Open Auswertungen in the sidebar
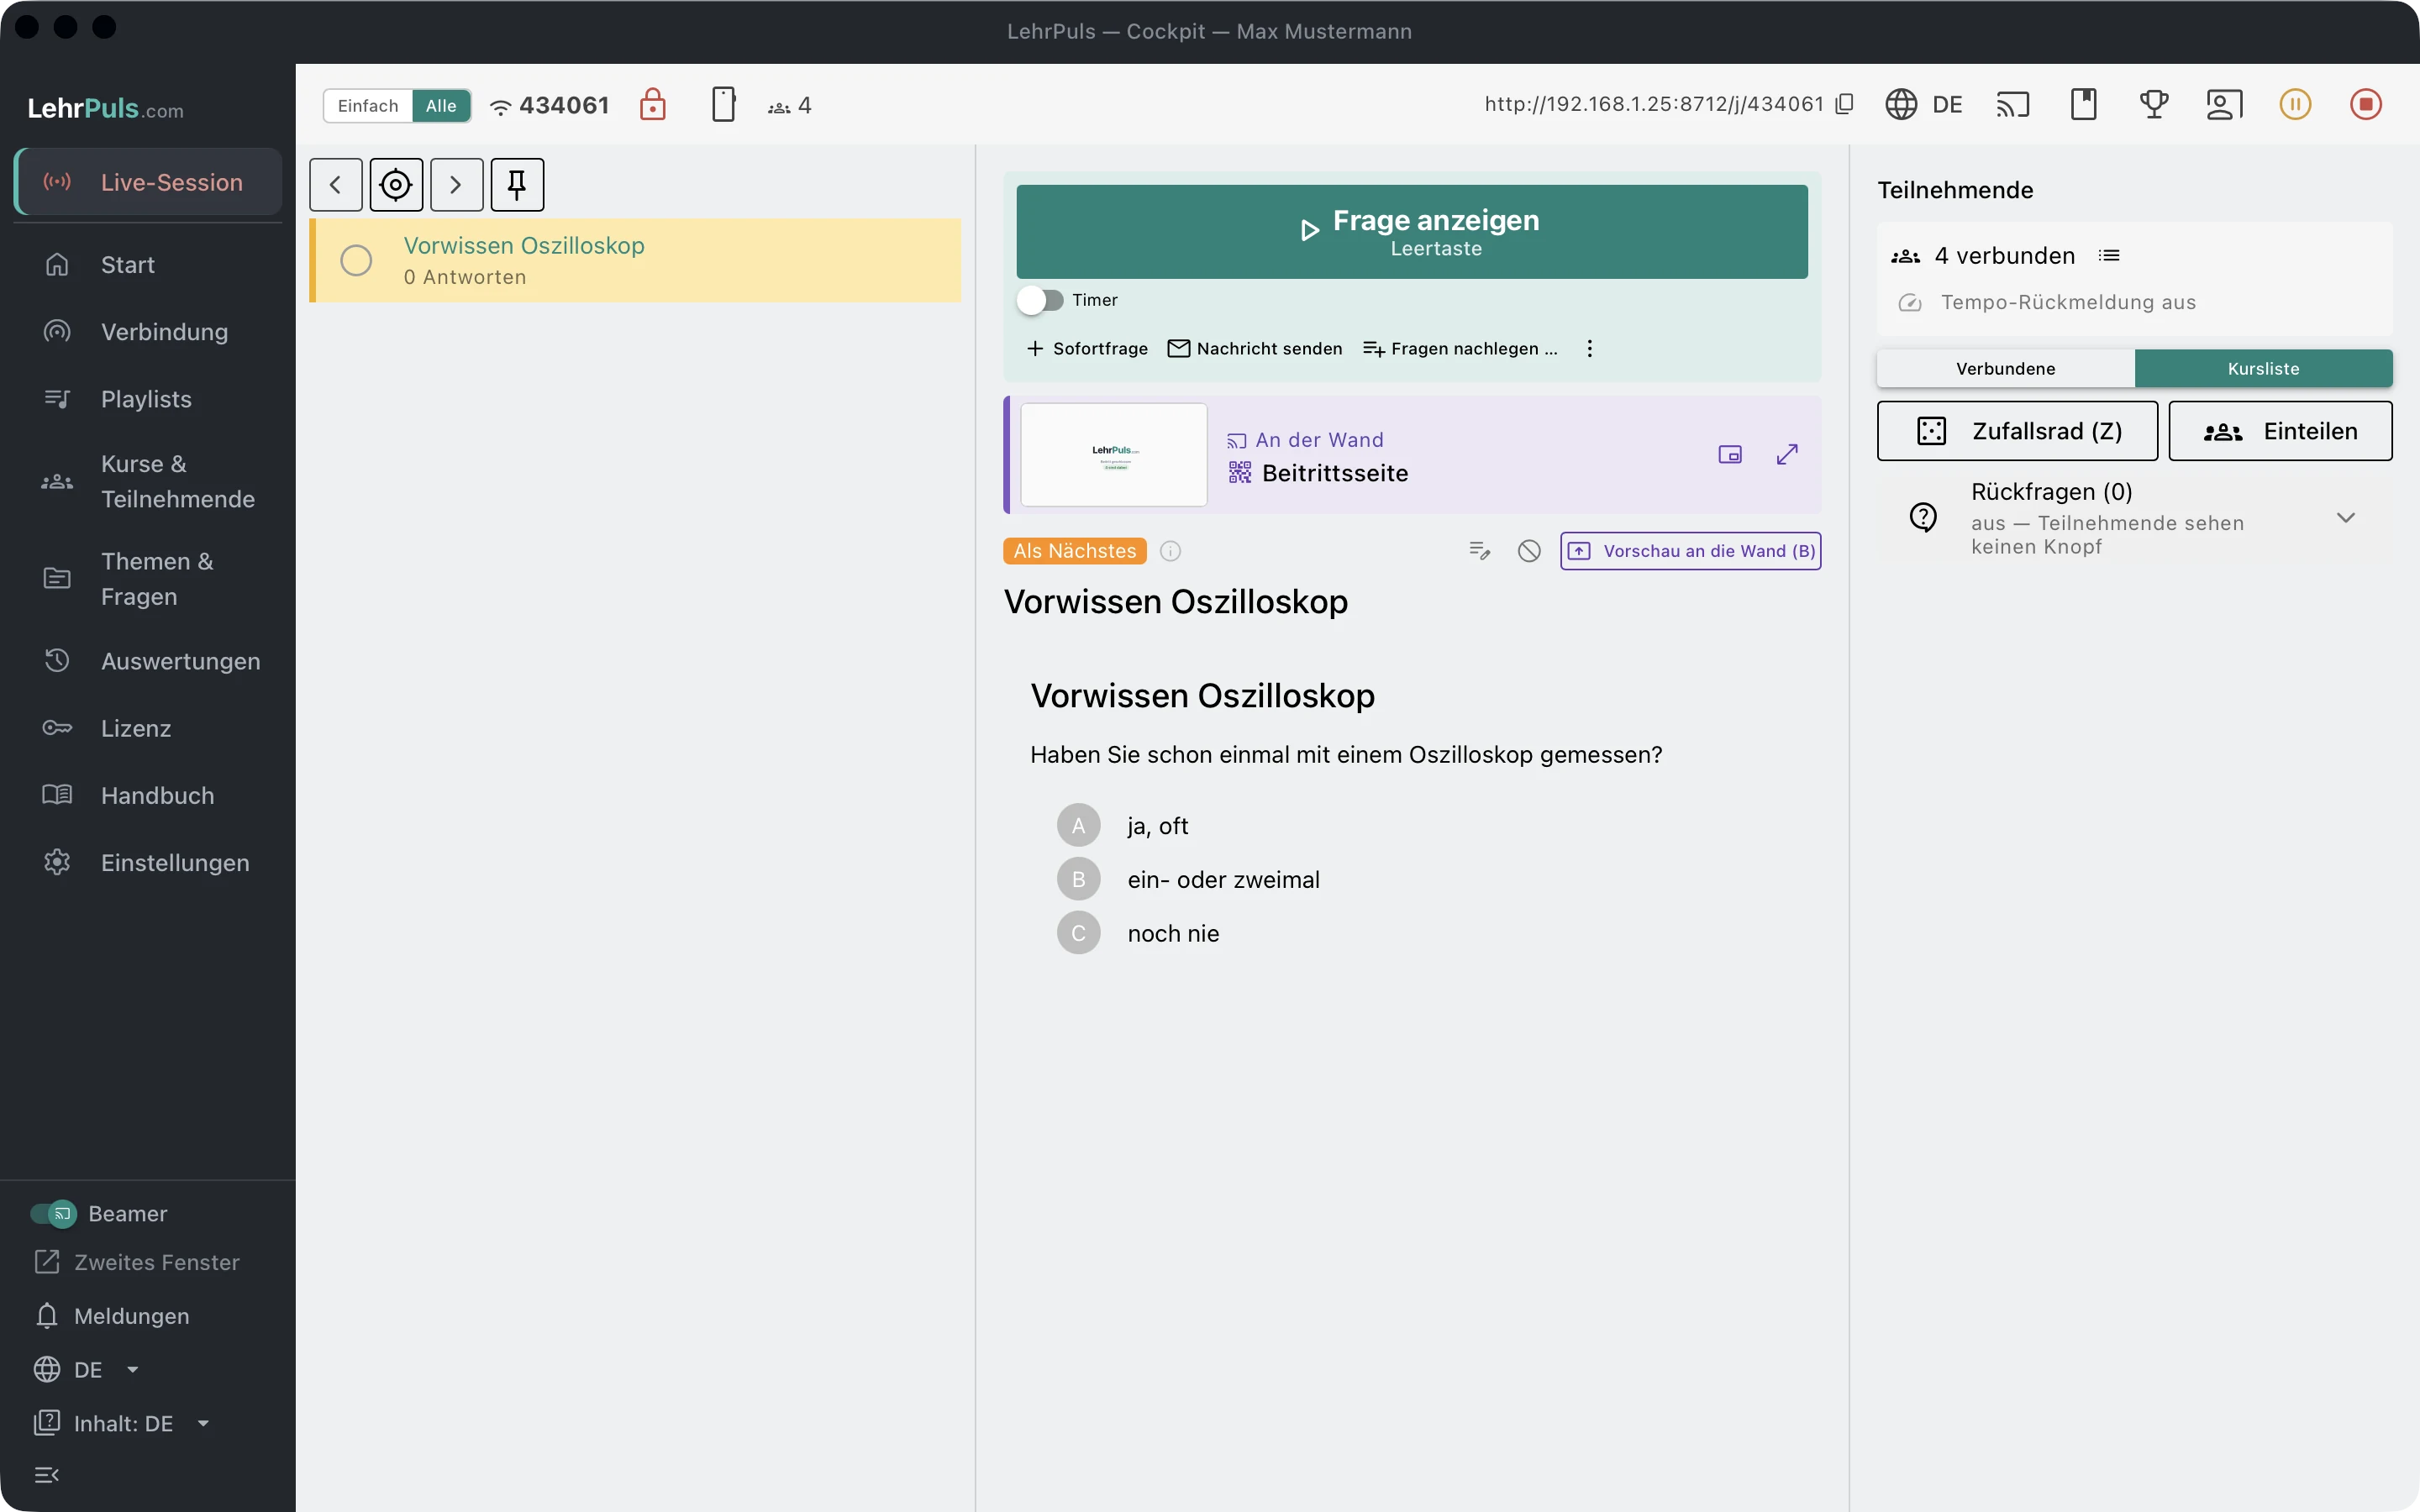 coord(148,661)
